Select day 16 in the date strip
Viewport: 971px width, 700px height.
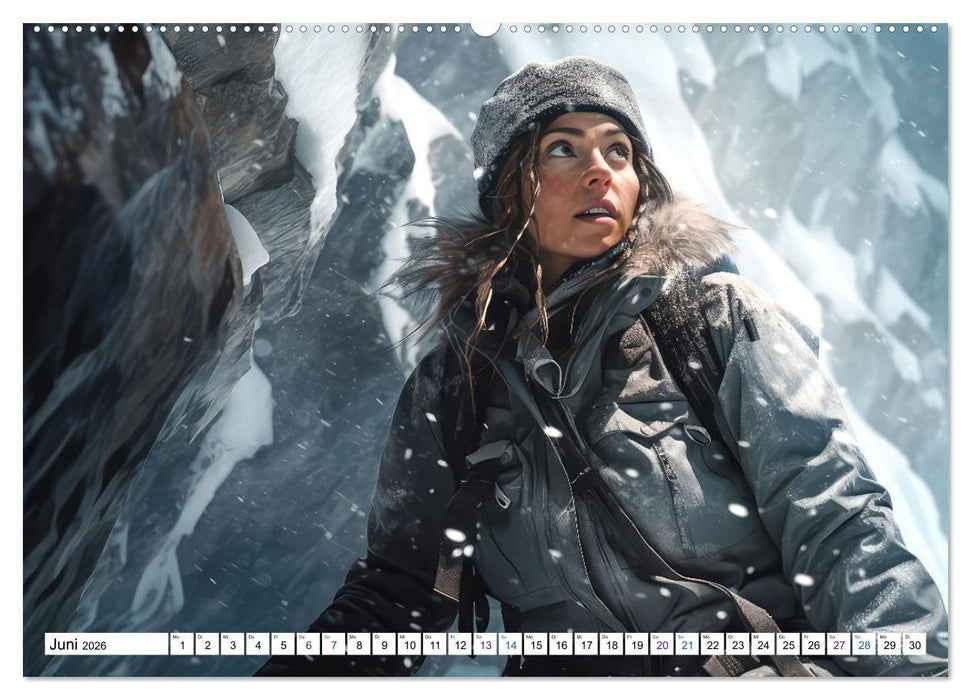tap(560, 645)
